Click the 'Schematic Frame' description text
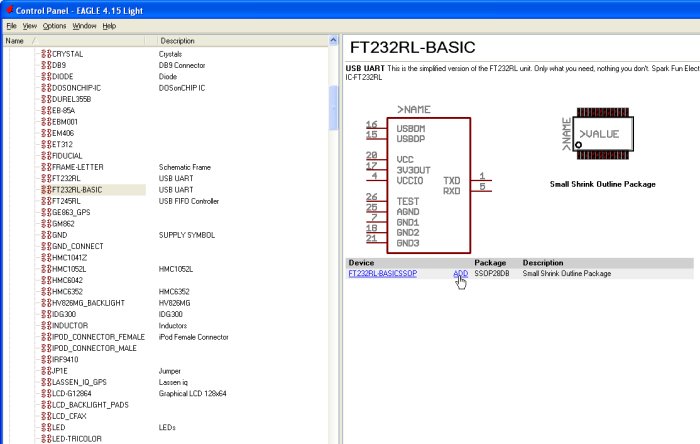 coord(185,167)
